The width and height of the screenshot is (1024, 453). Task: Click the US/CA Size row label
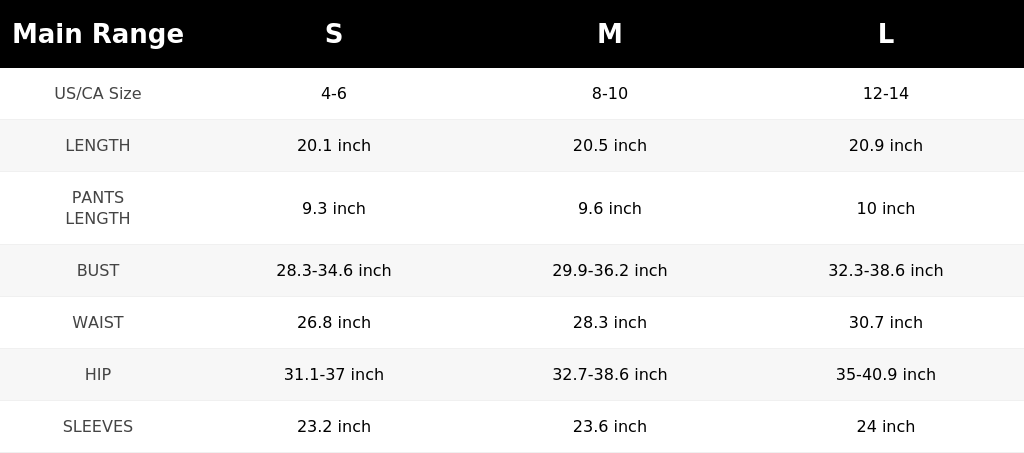click(98, 93)
